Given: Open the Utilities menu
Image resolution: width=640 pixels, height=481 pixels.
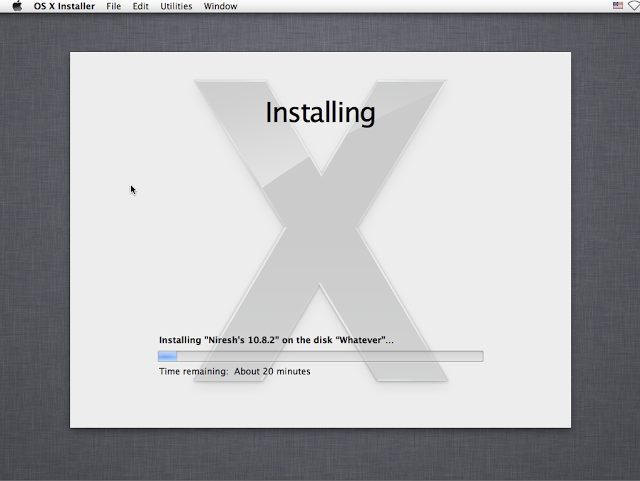Looking at the screenshot, I should click(x=176, y=6).
